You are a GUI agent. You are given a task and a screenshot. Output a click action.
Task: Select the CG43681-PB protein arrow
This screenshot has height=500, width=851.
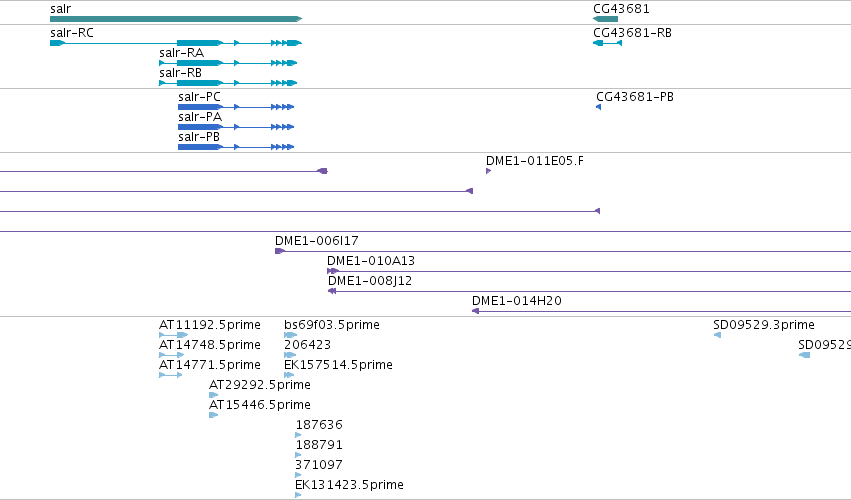tap(599, 107)
